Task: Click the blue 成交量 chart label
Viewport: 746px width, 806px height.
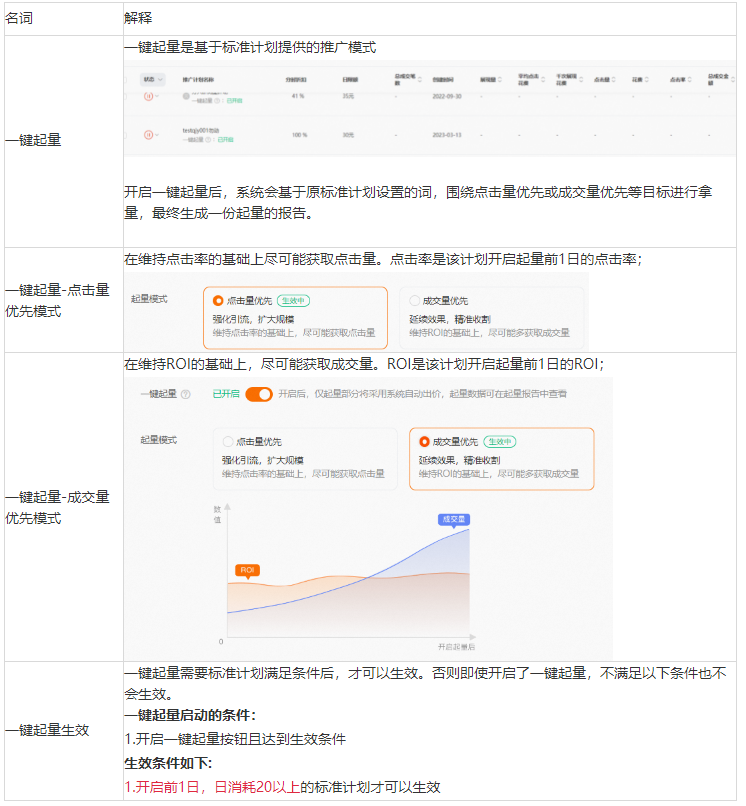Action: 453,519
